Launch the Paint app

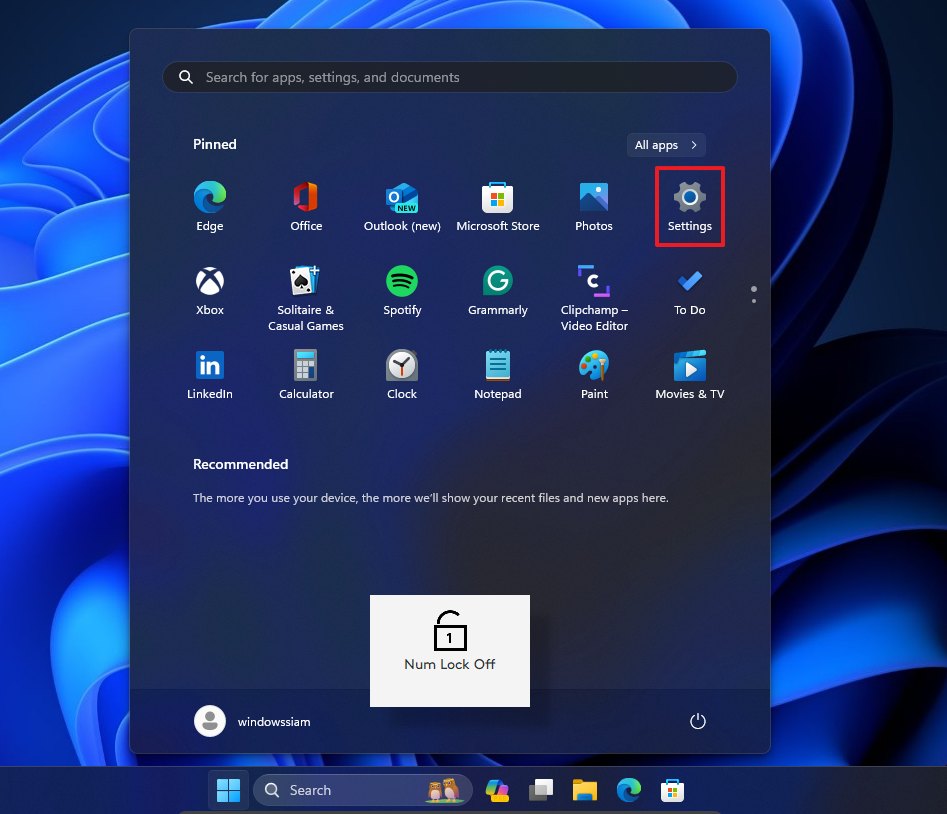click(594, 375)
